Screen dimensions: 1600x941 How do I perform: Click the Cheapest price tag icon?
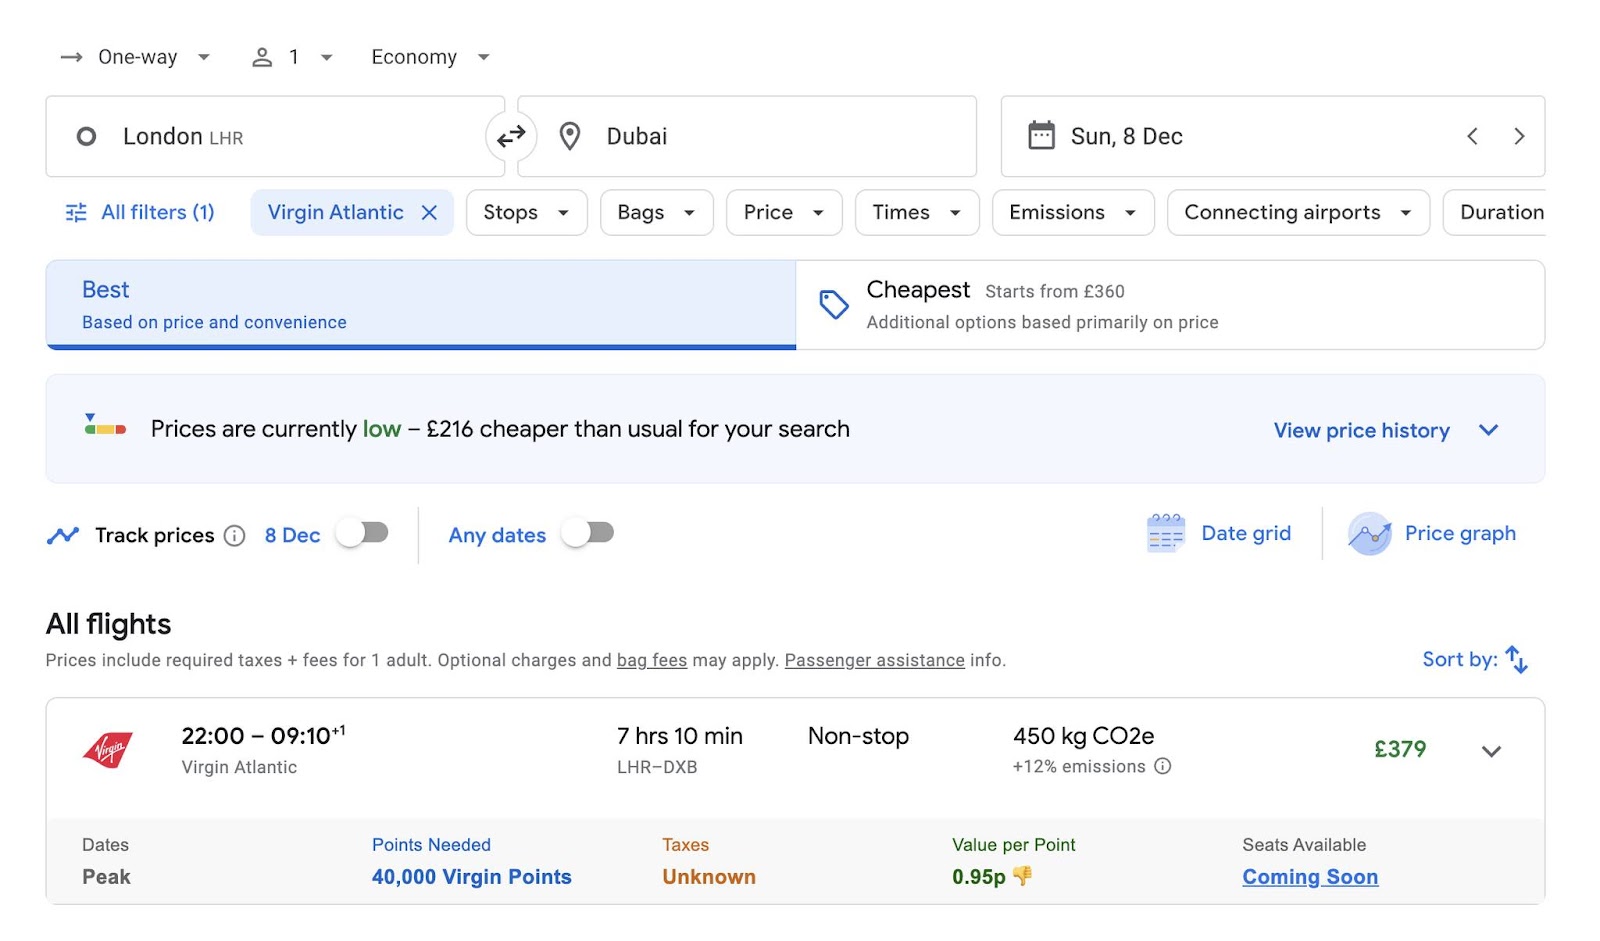coord(833,305)
